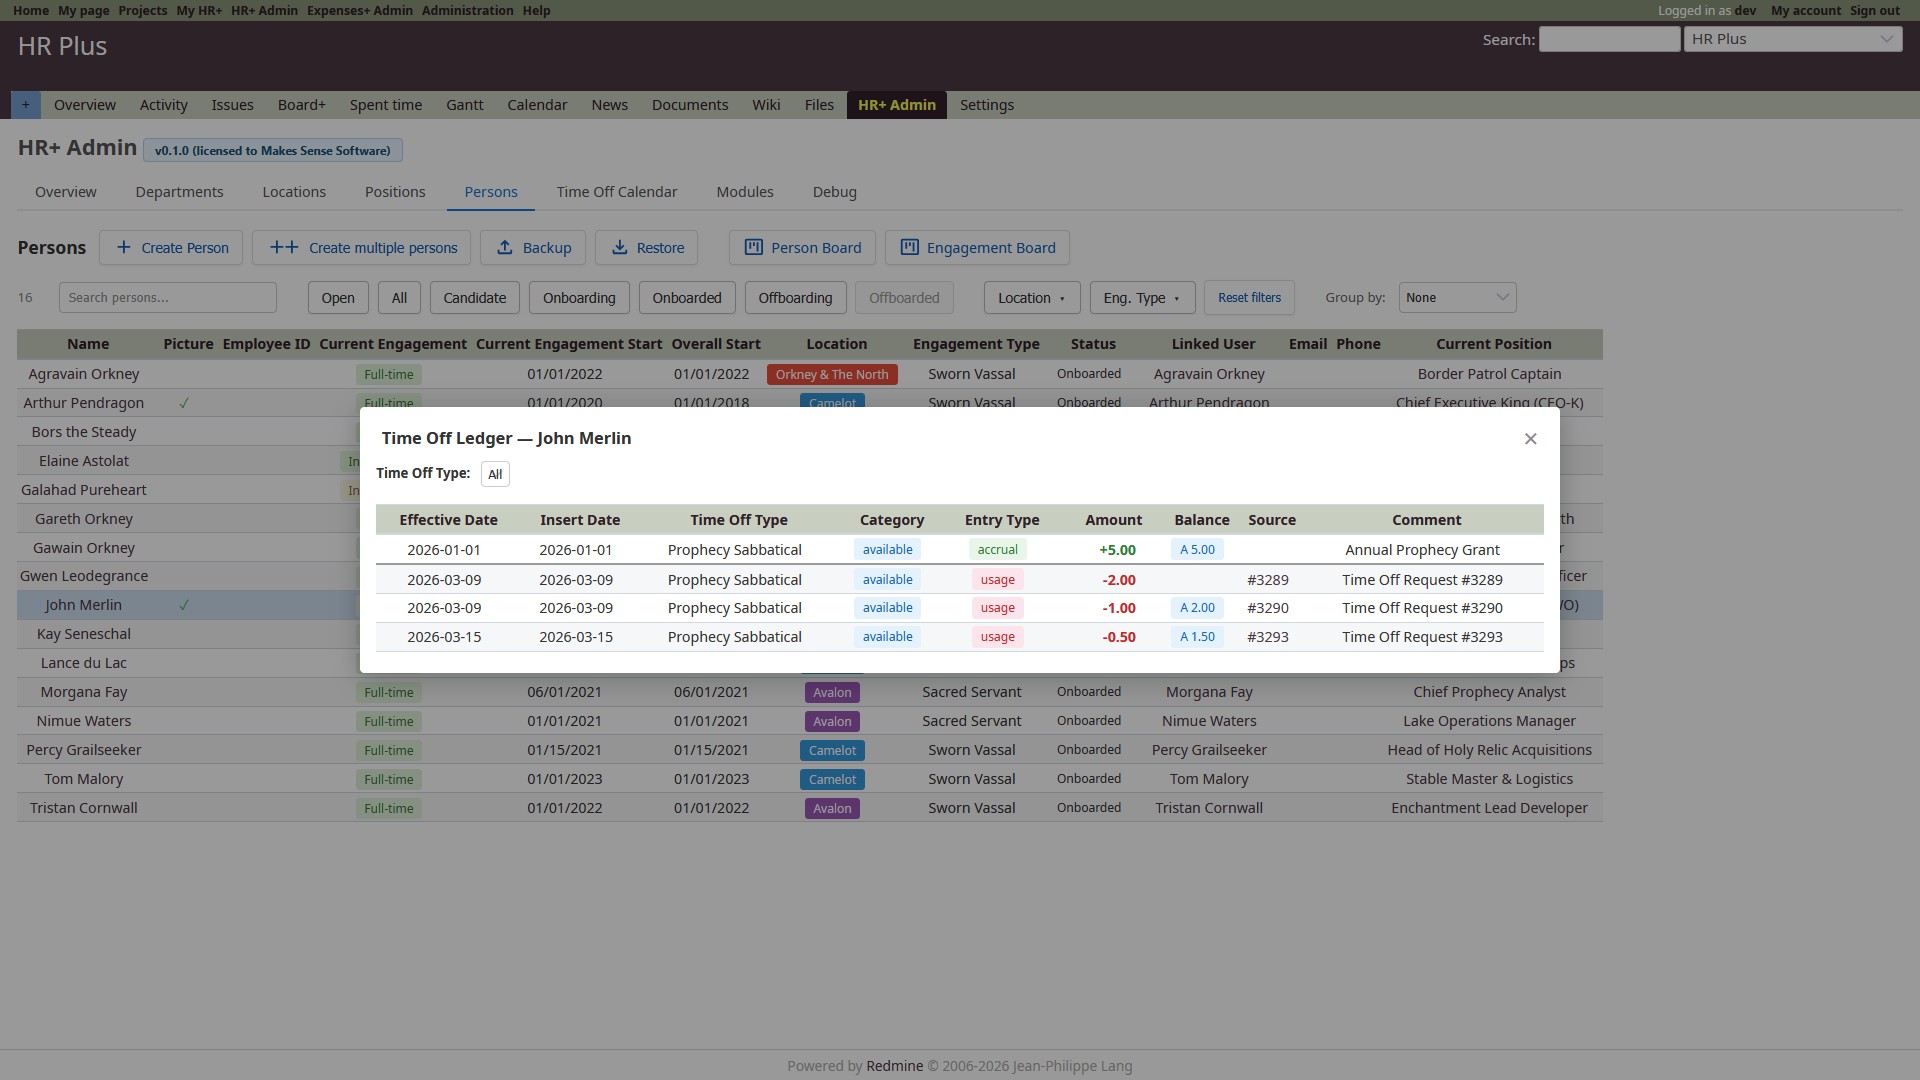This screenshot has height=1080, width=1920.
Task: Click the Person Board icon
Action: [x=754, y=247]
